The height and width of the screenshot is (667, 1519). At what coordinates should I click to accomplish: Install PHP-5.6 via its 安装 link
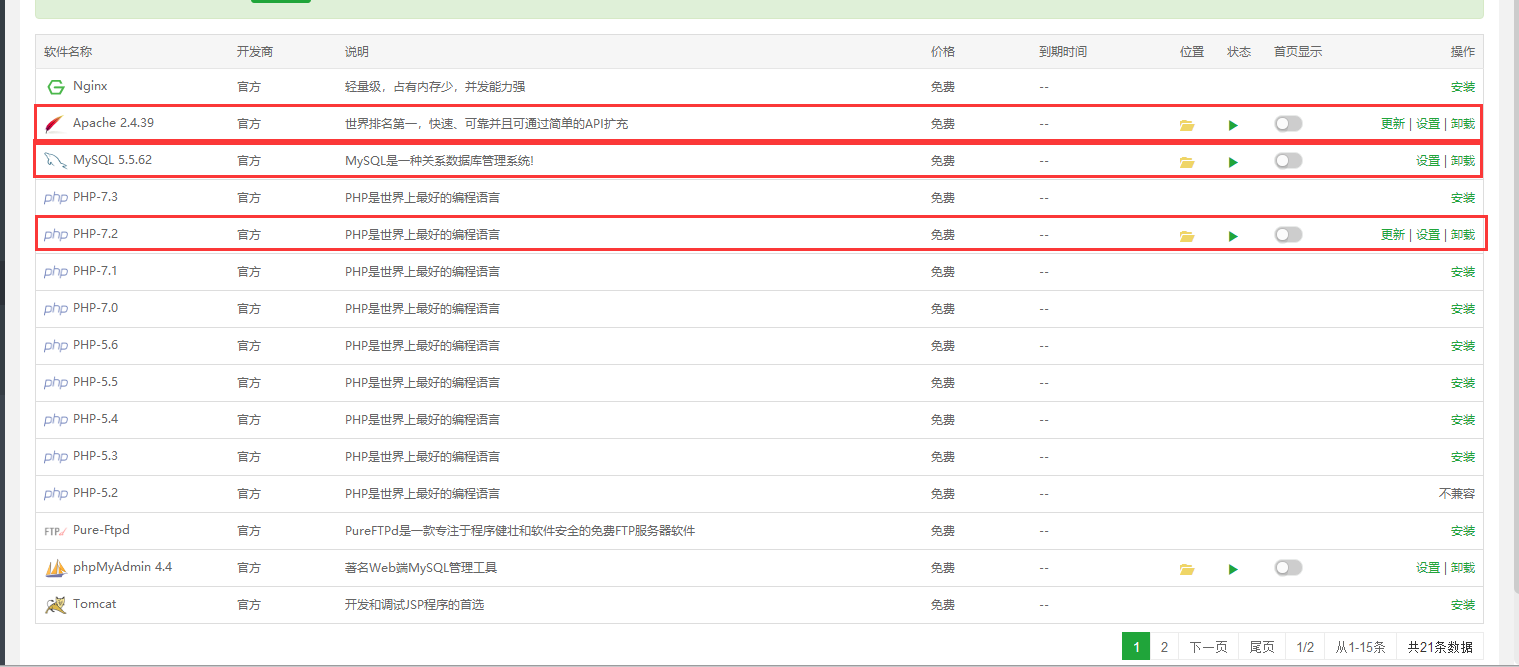(x=1463, y=346)
